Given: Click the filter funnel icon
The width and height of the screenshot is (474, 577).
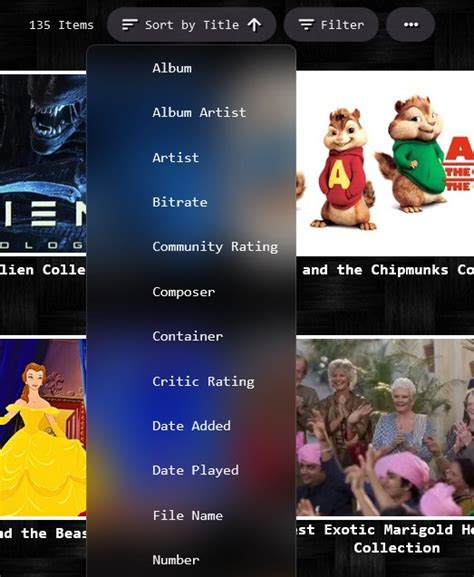Looking at the screenshot, I should click(306, 25).
